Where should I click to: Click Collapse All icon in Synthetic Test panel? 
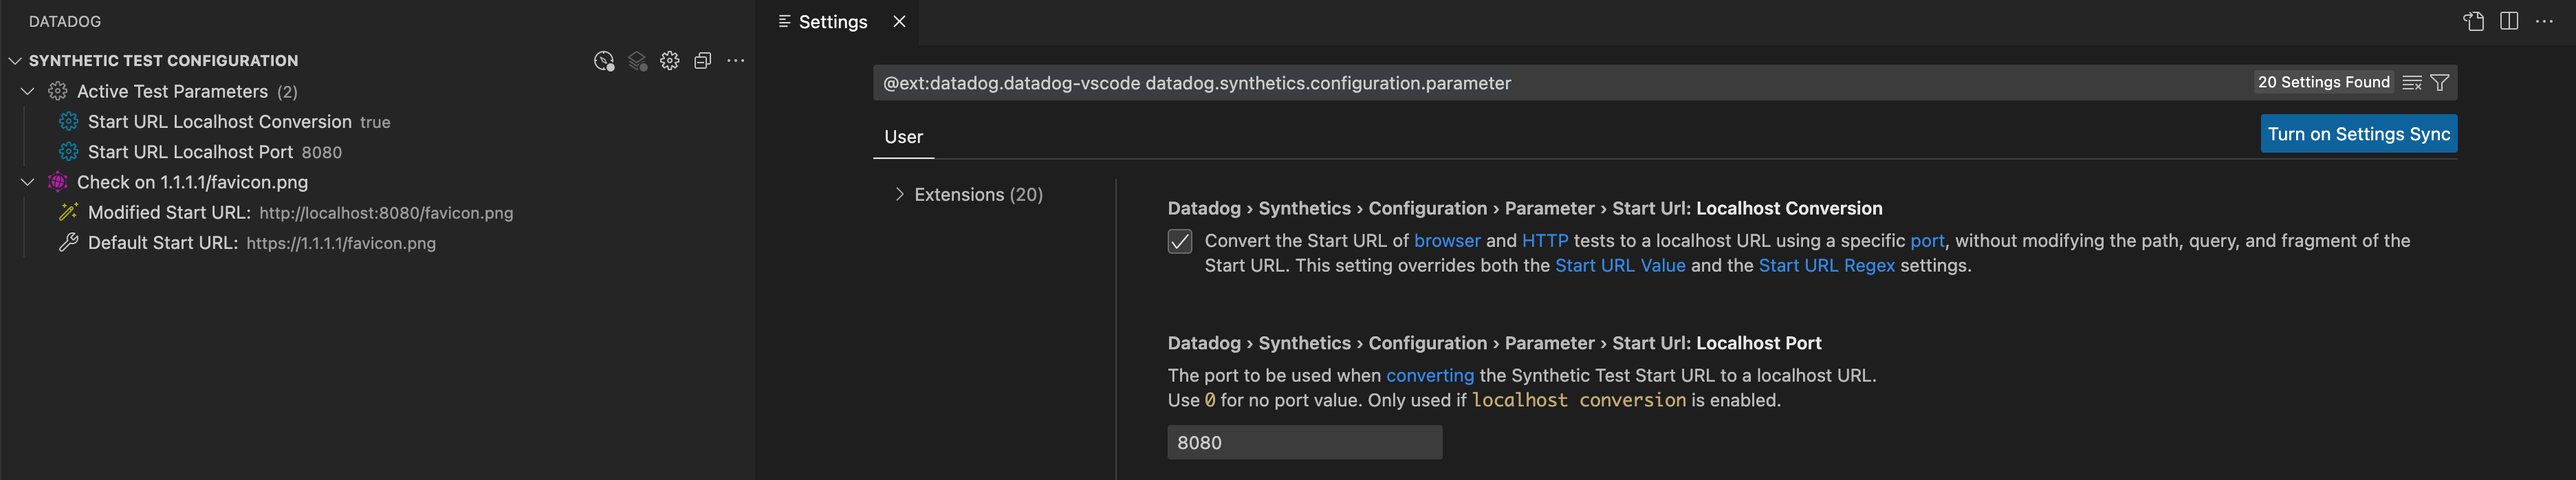[703, 61]
